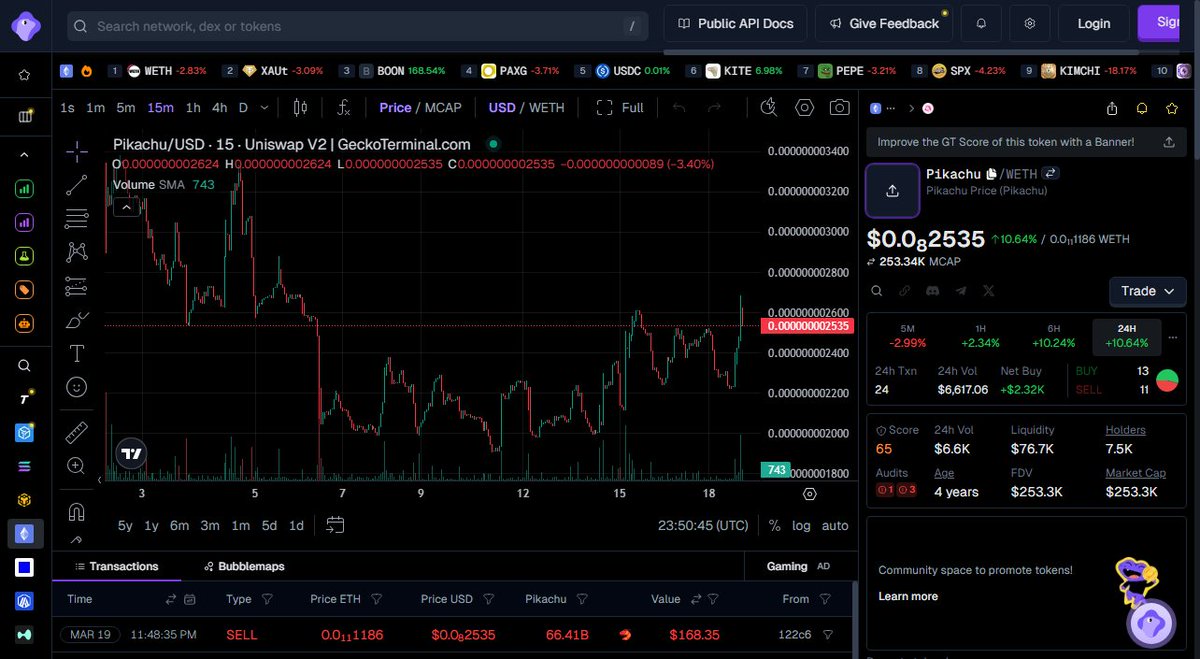
Task: Click the notification bell in top bar
Action: tap(982, 23)
